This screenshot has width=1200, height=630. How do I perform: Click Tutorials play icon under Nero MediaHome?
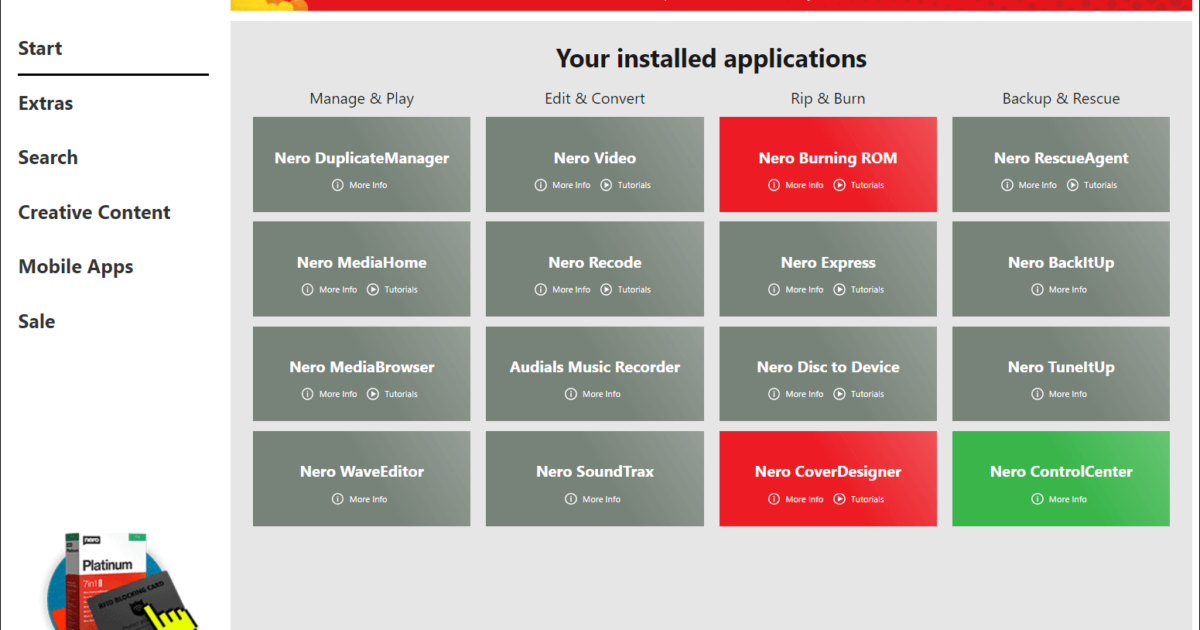[x=373, y=290]
